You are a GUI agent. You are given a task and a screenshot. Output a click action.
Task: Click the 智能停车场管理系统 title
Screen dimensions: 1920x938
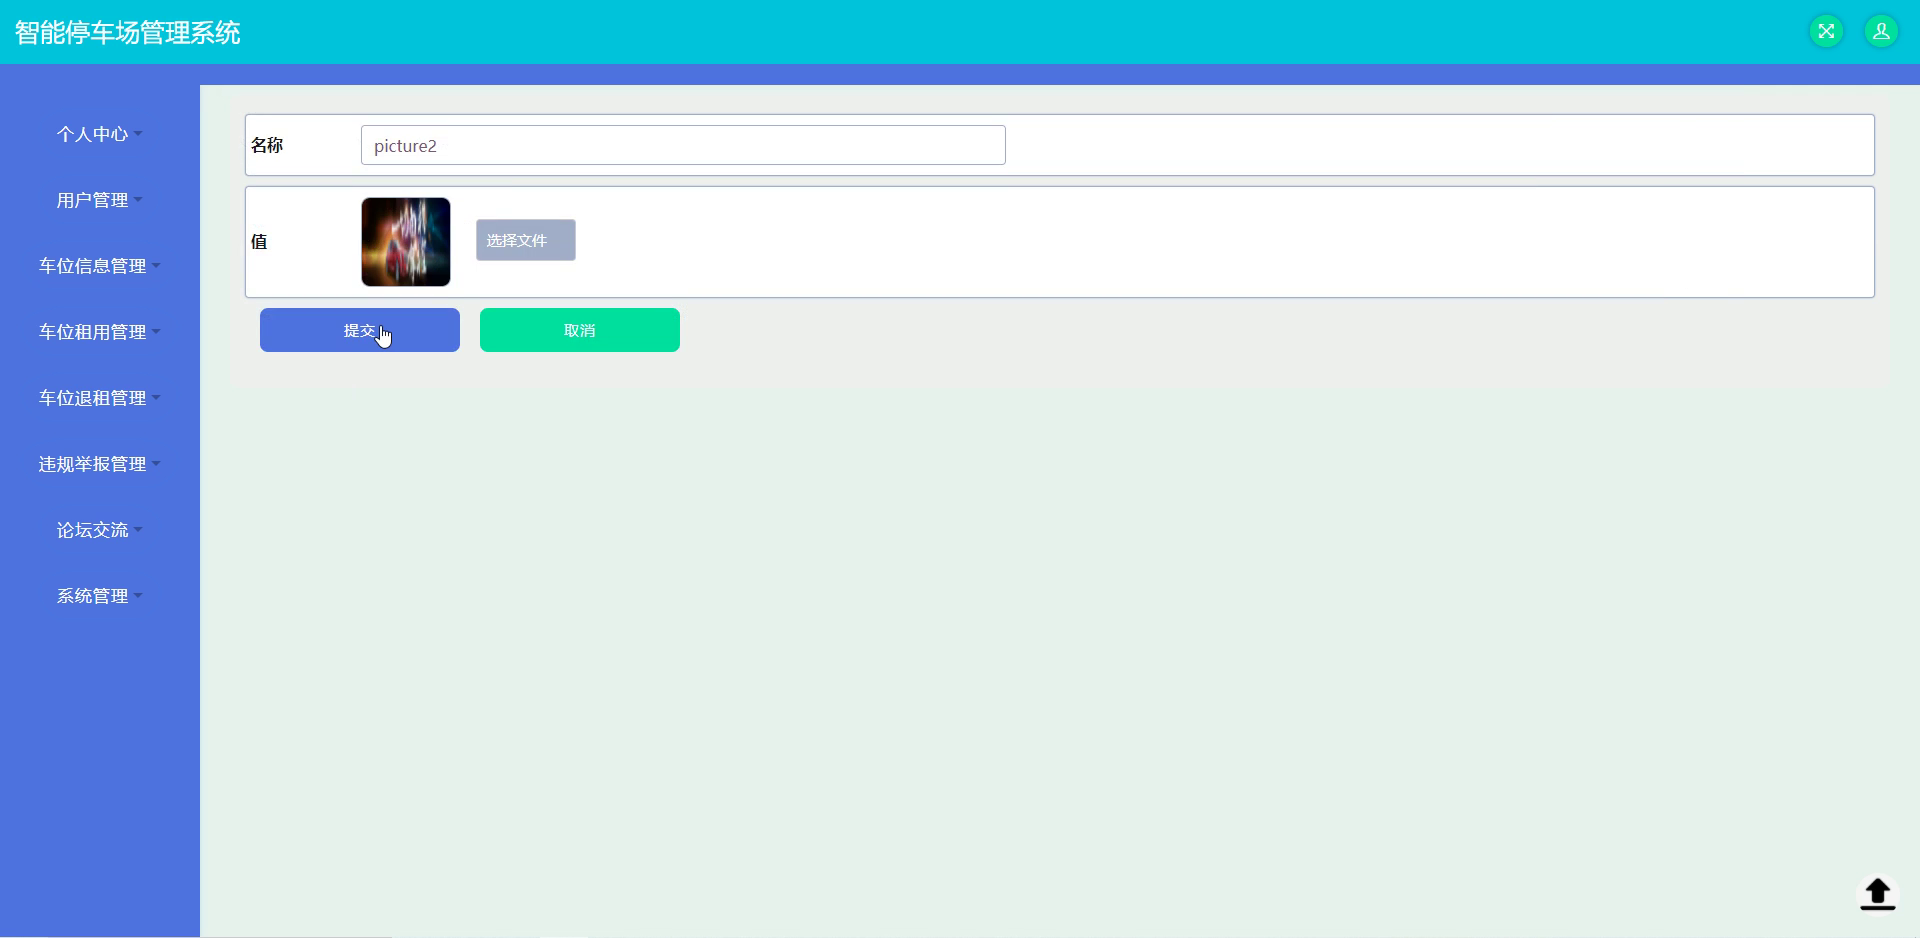[127, 33]
